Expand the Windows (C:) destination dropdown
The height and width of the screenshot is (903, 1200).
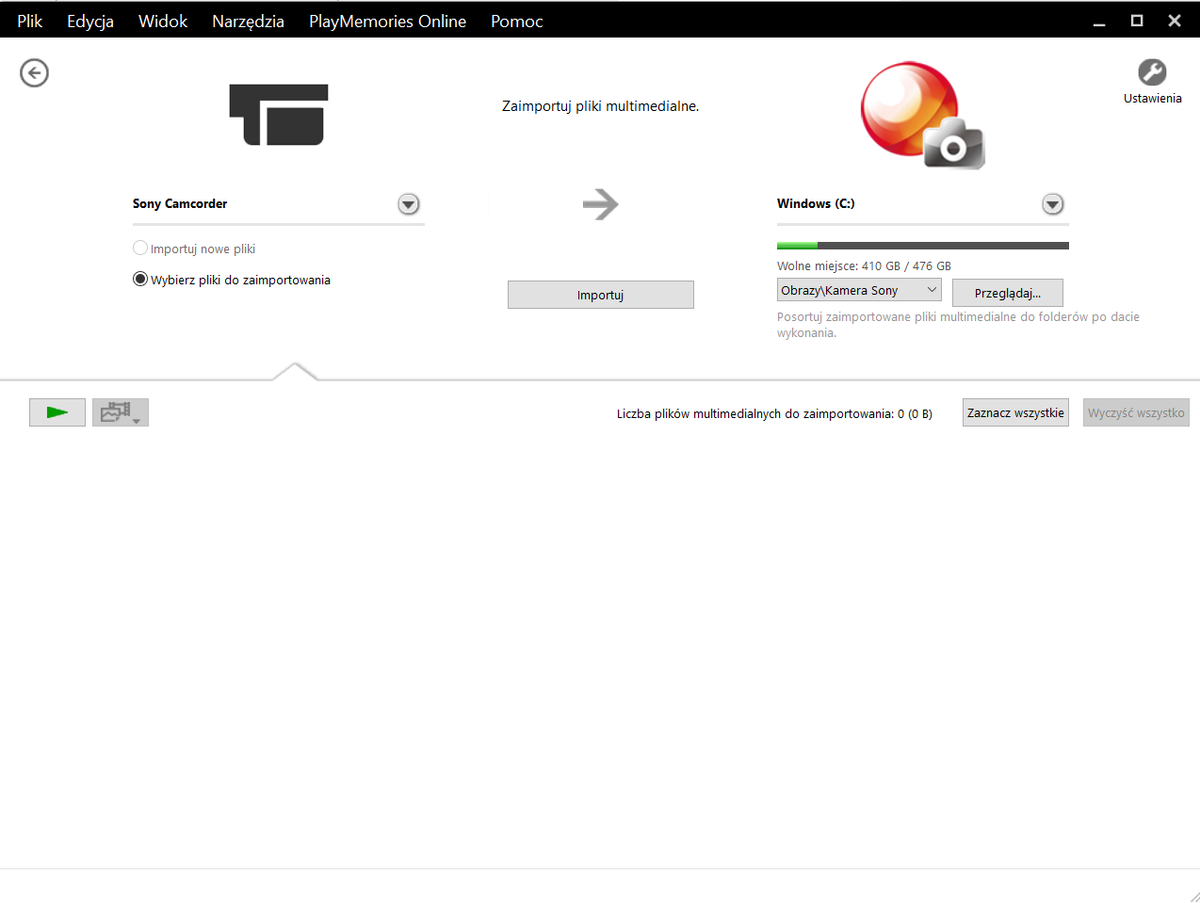click(x=1052, y=204)
